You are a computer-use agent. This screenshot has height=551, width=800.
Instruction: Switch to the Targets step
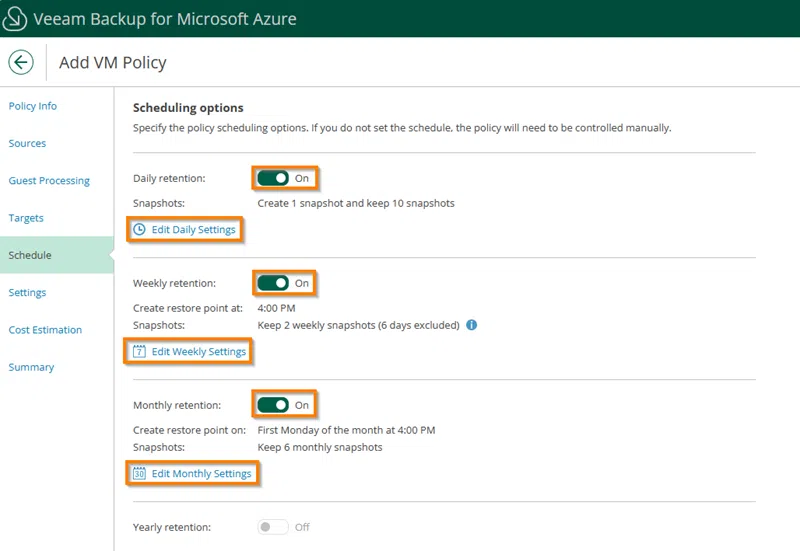(26, 218)
